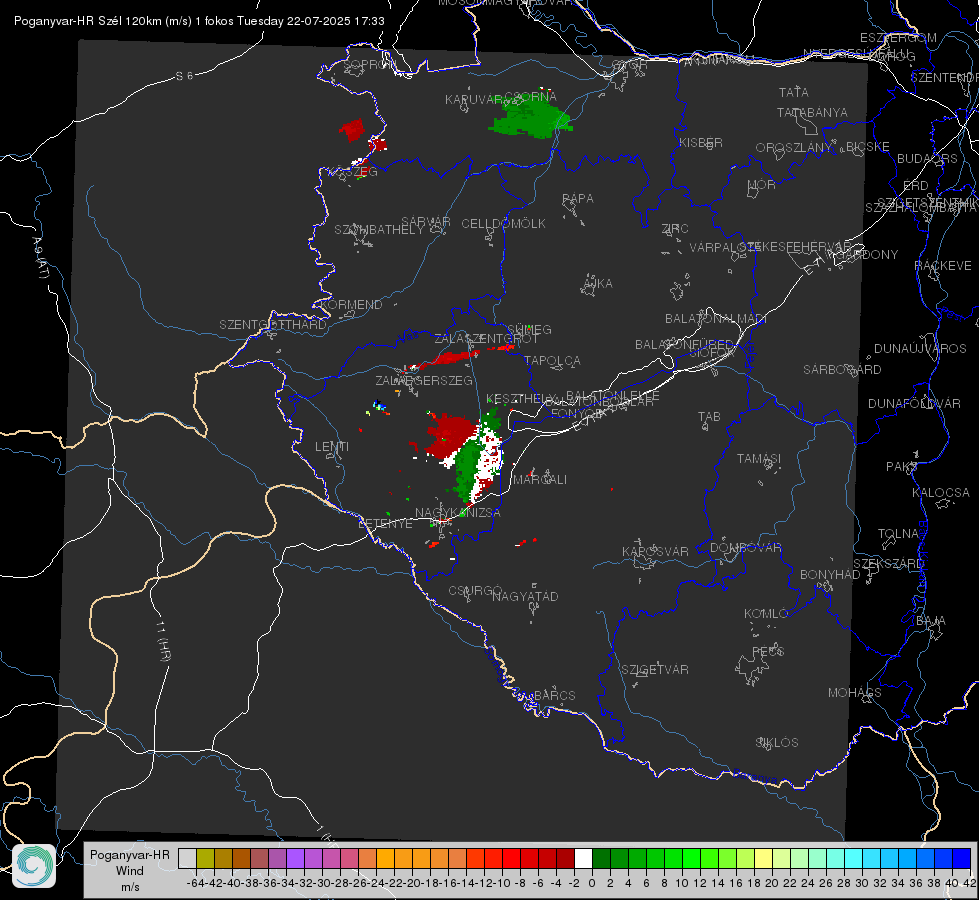Click the 'LETENYE' city label
979x900 pixels.
tap(385, 523)
